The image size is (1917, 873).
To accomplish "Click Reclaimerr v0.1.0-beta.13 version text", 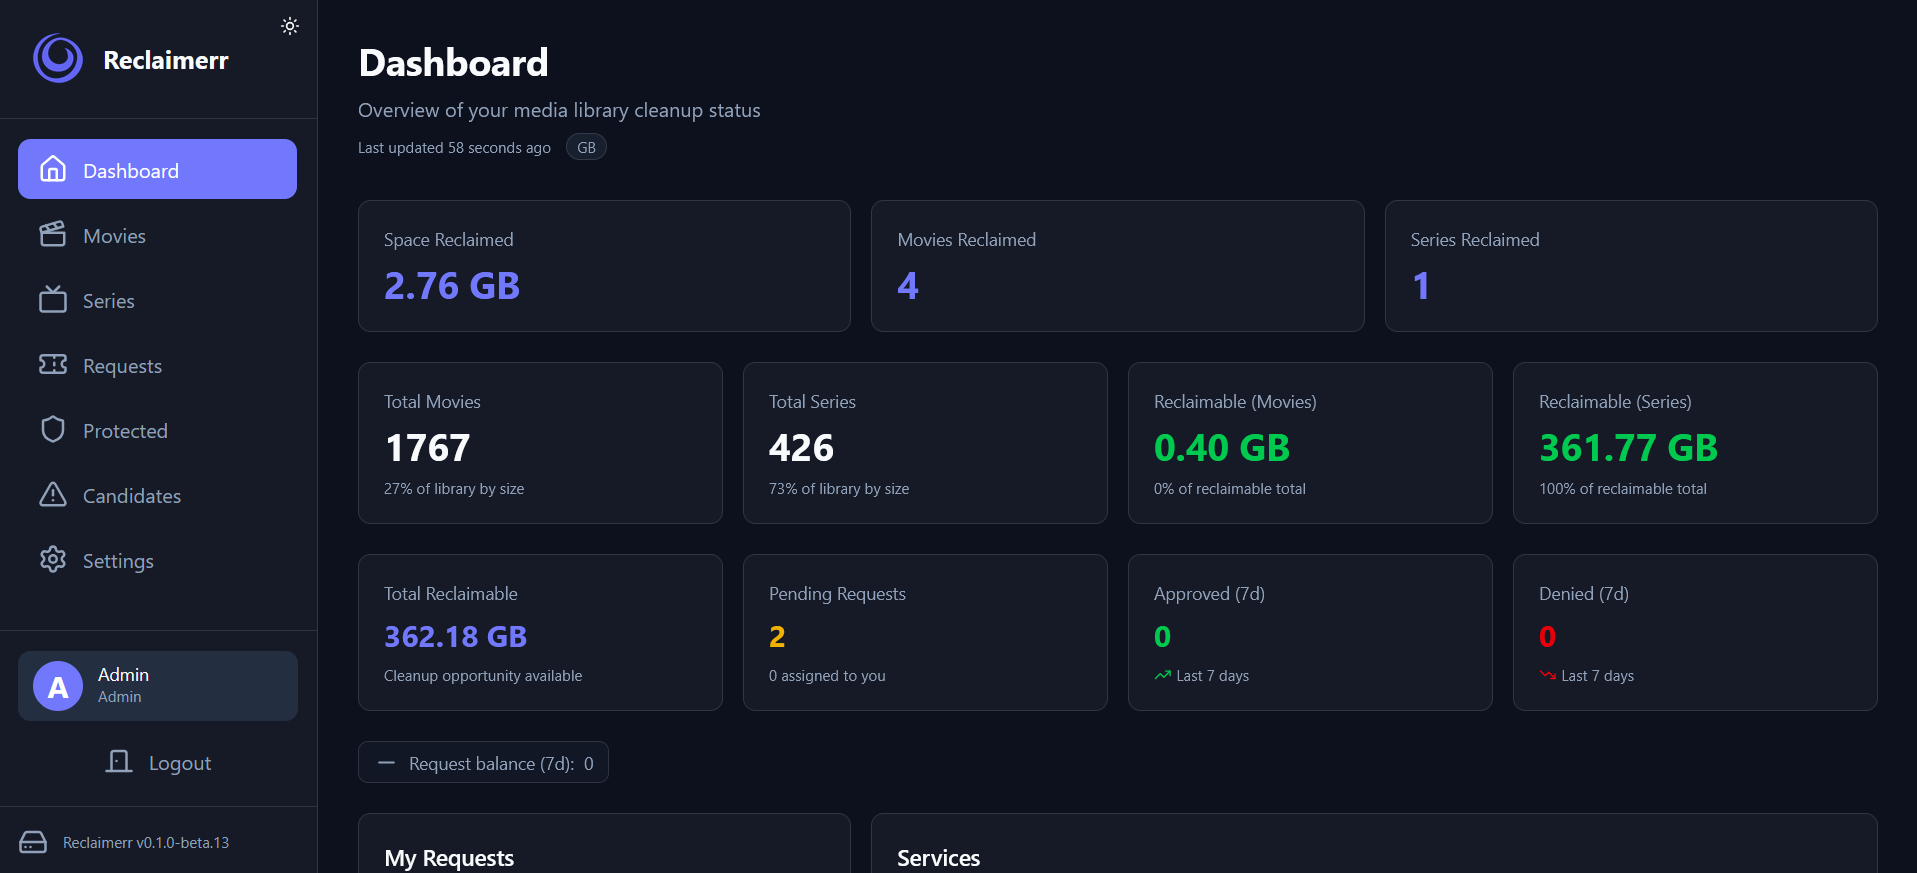I will (x=146, y=843).
